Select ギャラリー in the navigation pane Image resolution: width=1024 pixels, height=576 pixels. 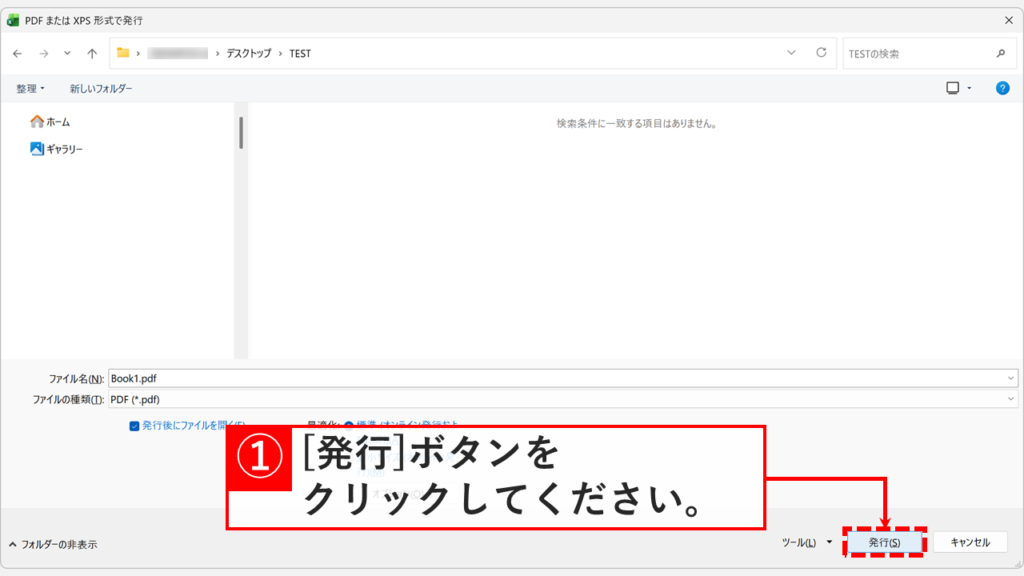[57, 149]
